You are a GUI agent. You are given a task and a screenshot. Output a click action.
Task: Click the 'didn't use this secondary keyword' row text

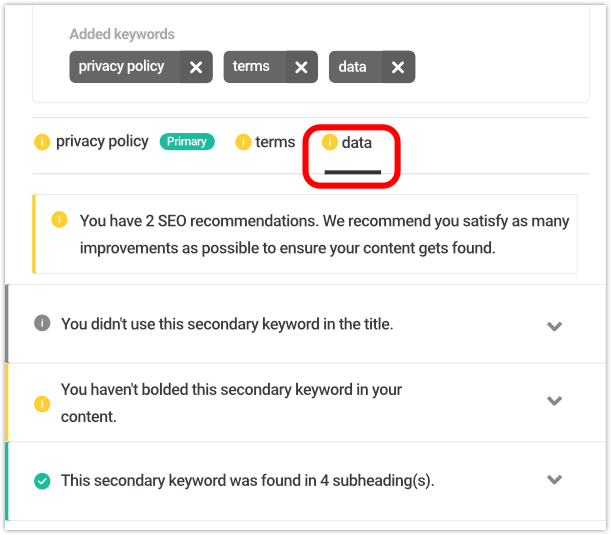(x=227, y=324)
